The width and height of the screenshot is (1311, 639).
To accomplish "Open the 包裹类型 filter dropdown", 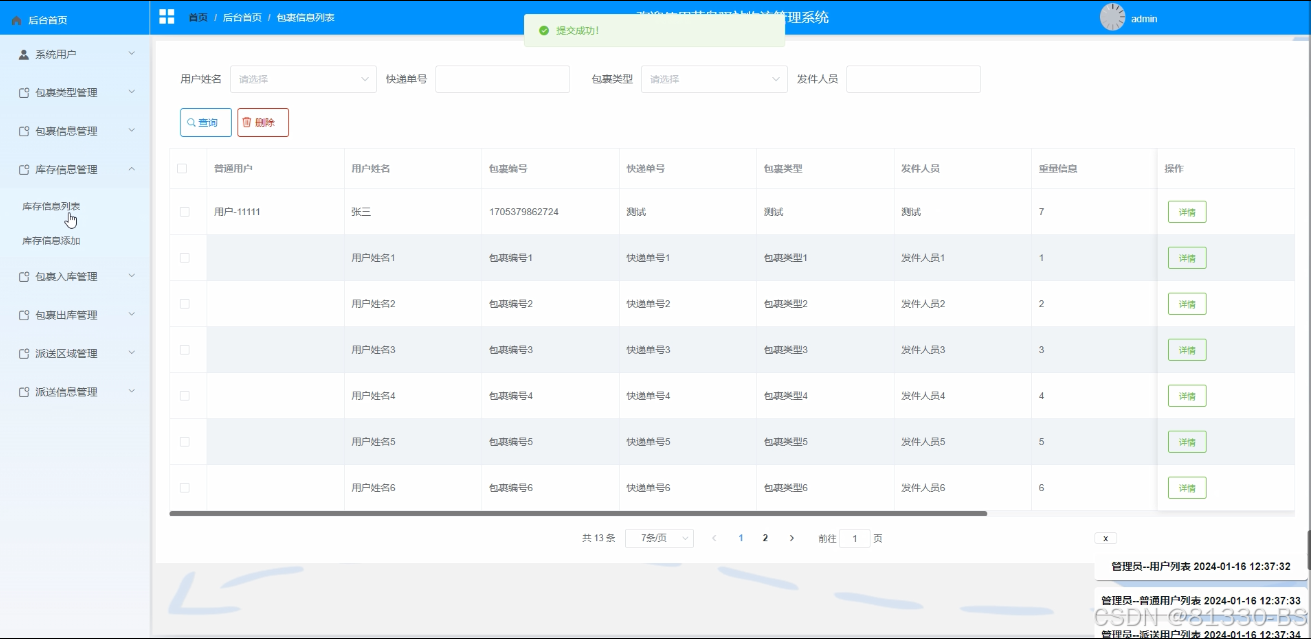I will pos(714,79).
